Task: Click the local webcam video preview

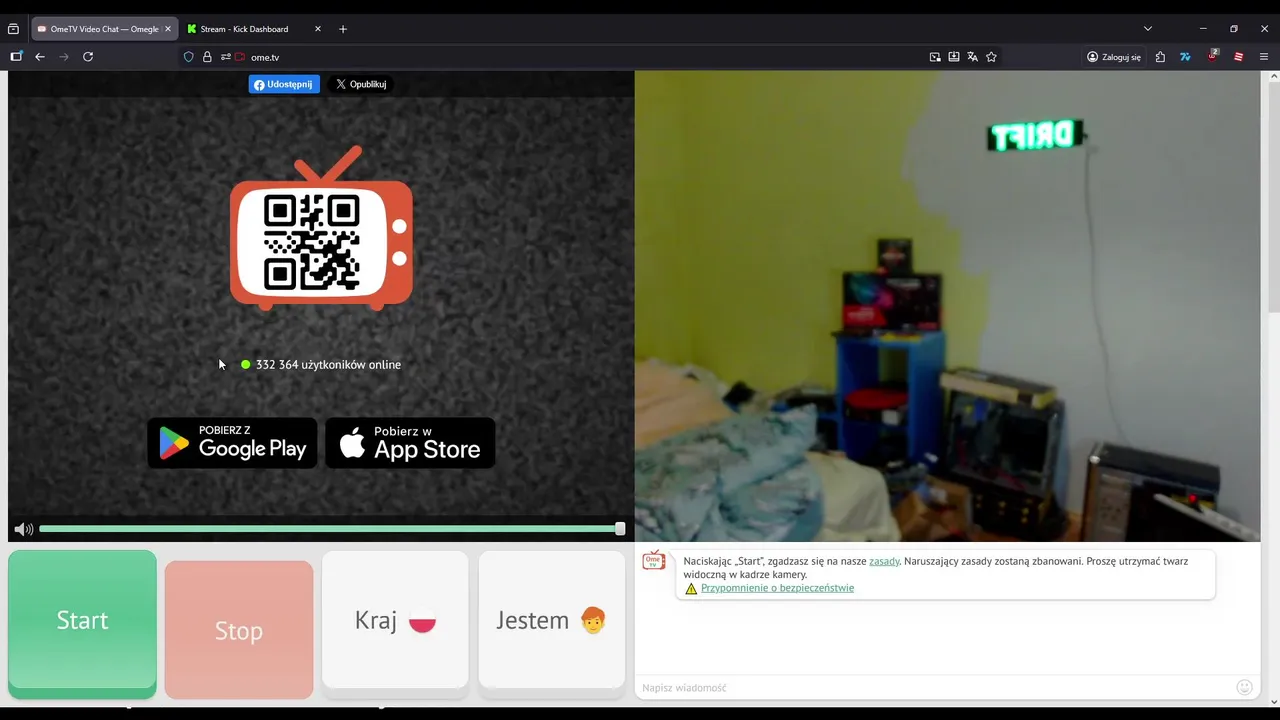Action: click(947, 306)
